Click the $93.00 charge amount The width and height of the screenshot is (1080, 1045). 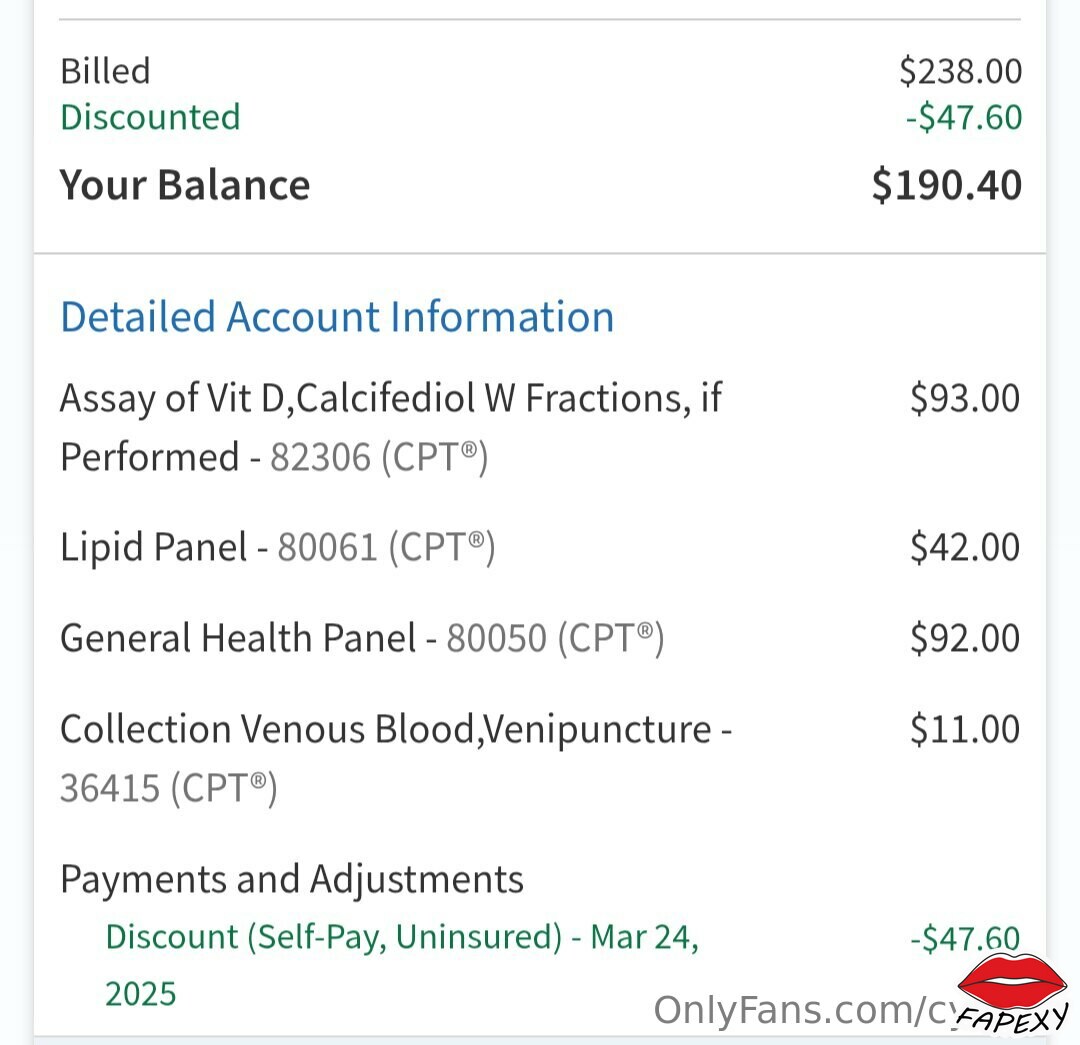964,398
